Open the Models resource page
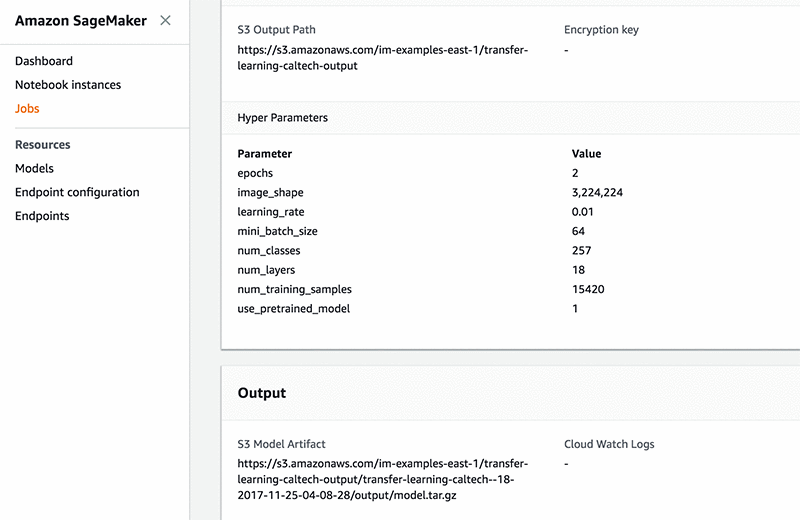Viewport: 800px width, 520px height. (34, 169)
